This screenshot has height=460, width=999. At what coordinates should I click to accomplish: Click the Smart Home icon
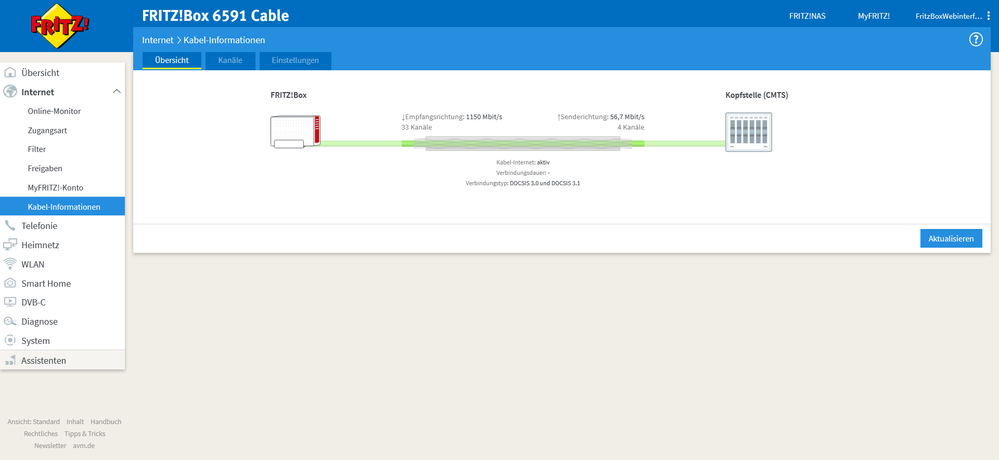(x=10, y=283)
